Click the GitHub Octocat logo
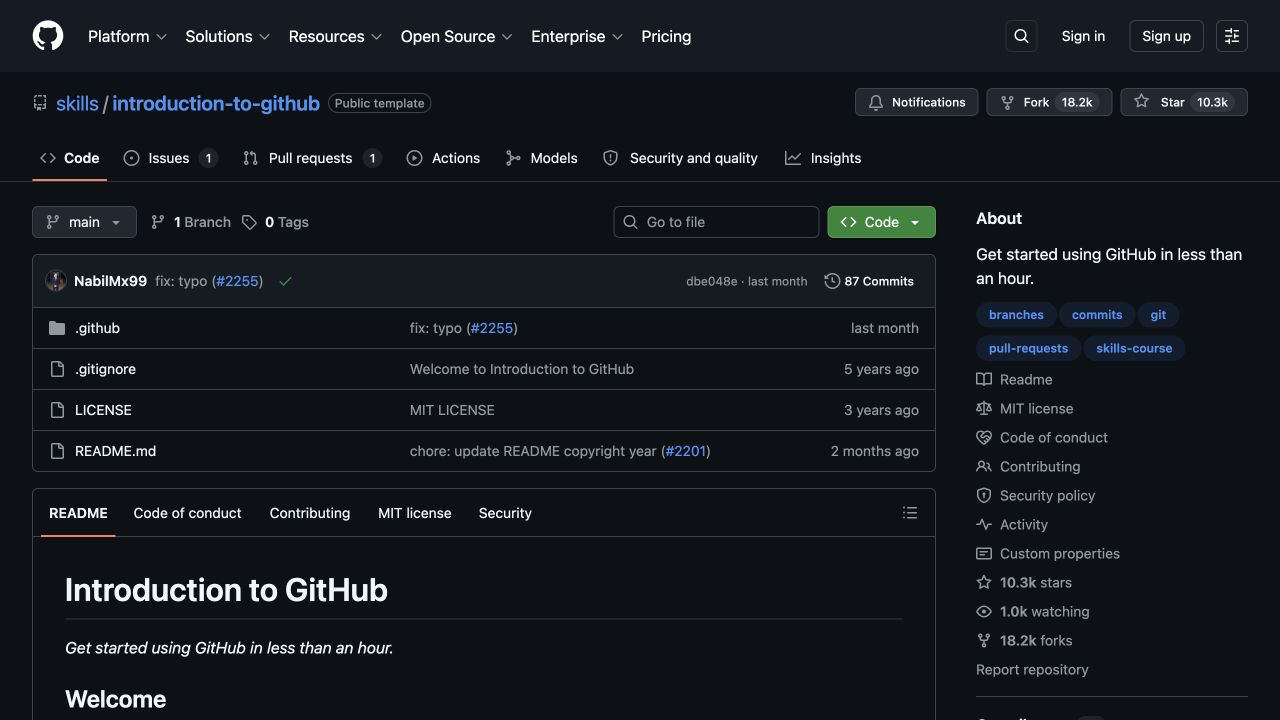This screenshot has width=1280, height=720. [48, 36]
